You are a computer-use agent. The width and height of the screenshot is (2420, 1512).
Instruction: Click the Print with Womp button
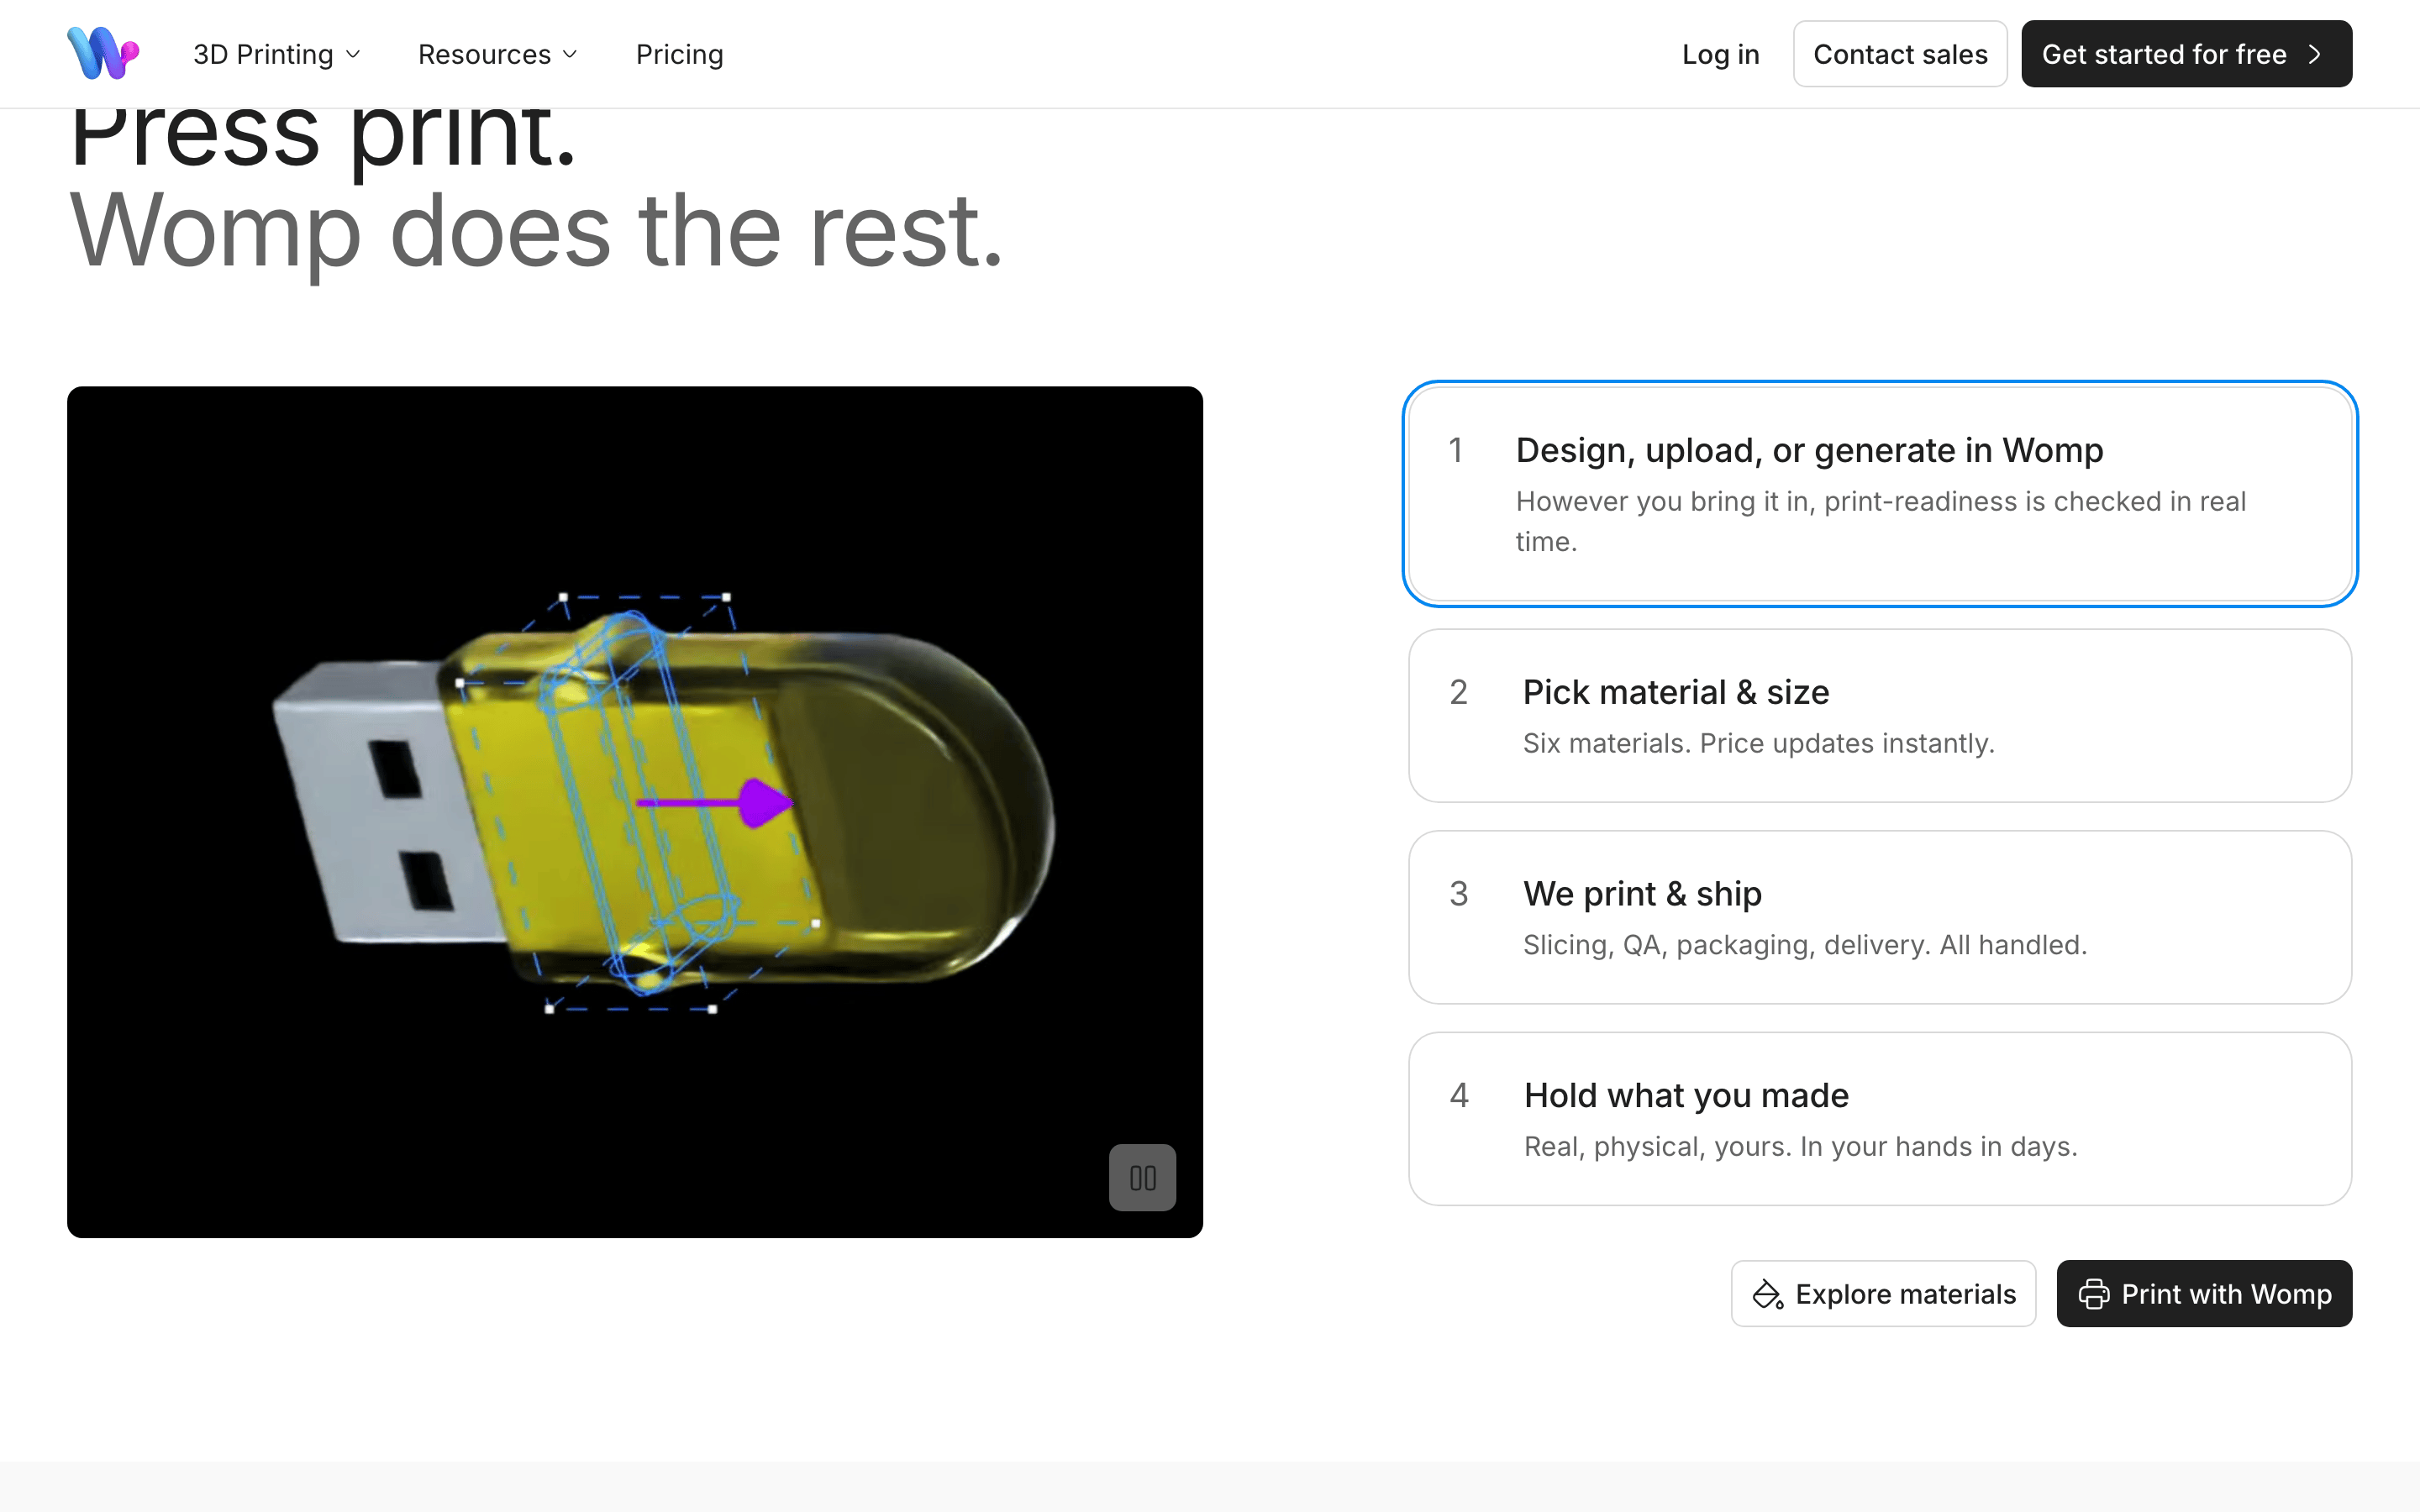tap(2204, 1294)
